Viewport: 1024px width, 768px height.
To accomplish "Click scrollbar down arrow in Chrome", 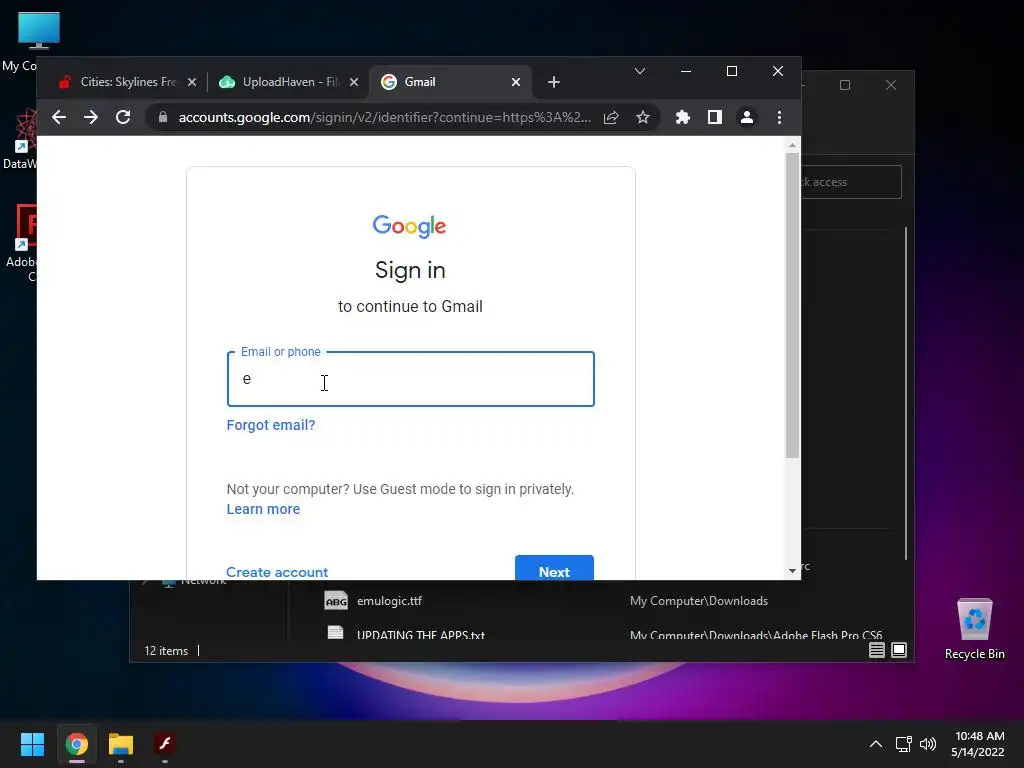I will click(x=792, y=571).
